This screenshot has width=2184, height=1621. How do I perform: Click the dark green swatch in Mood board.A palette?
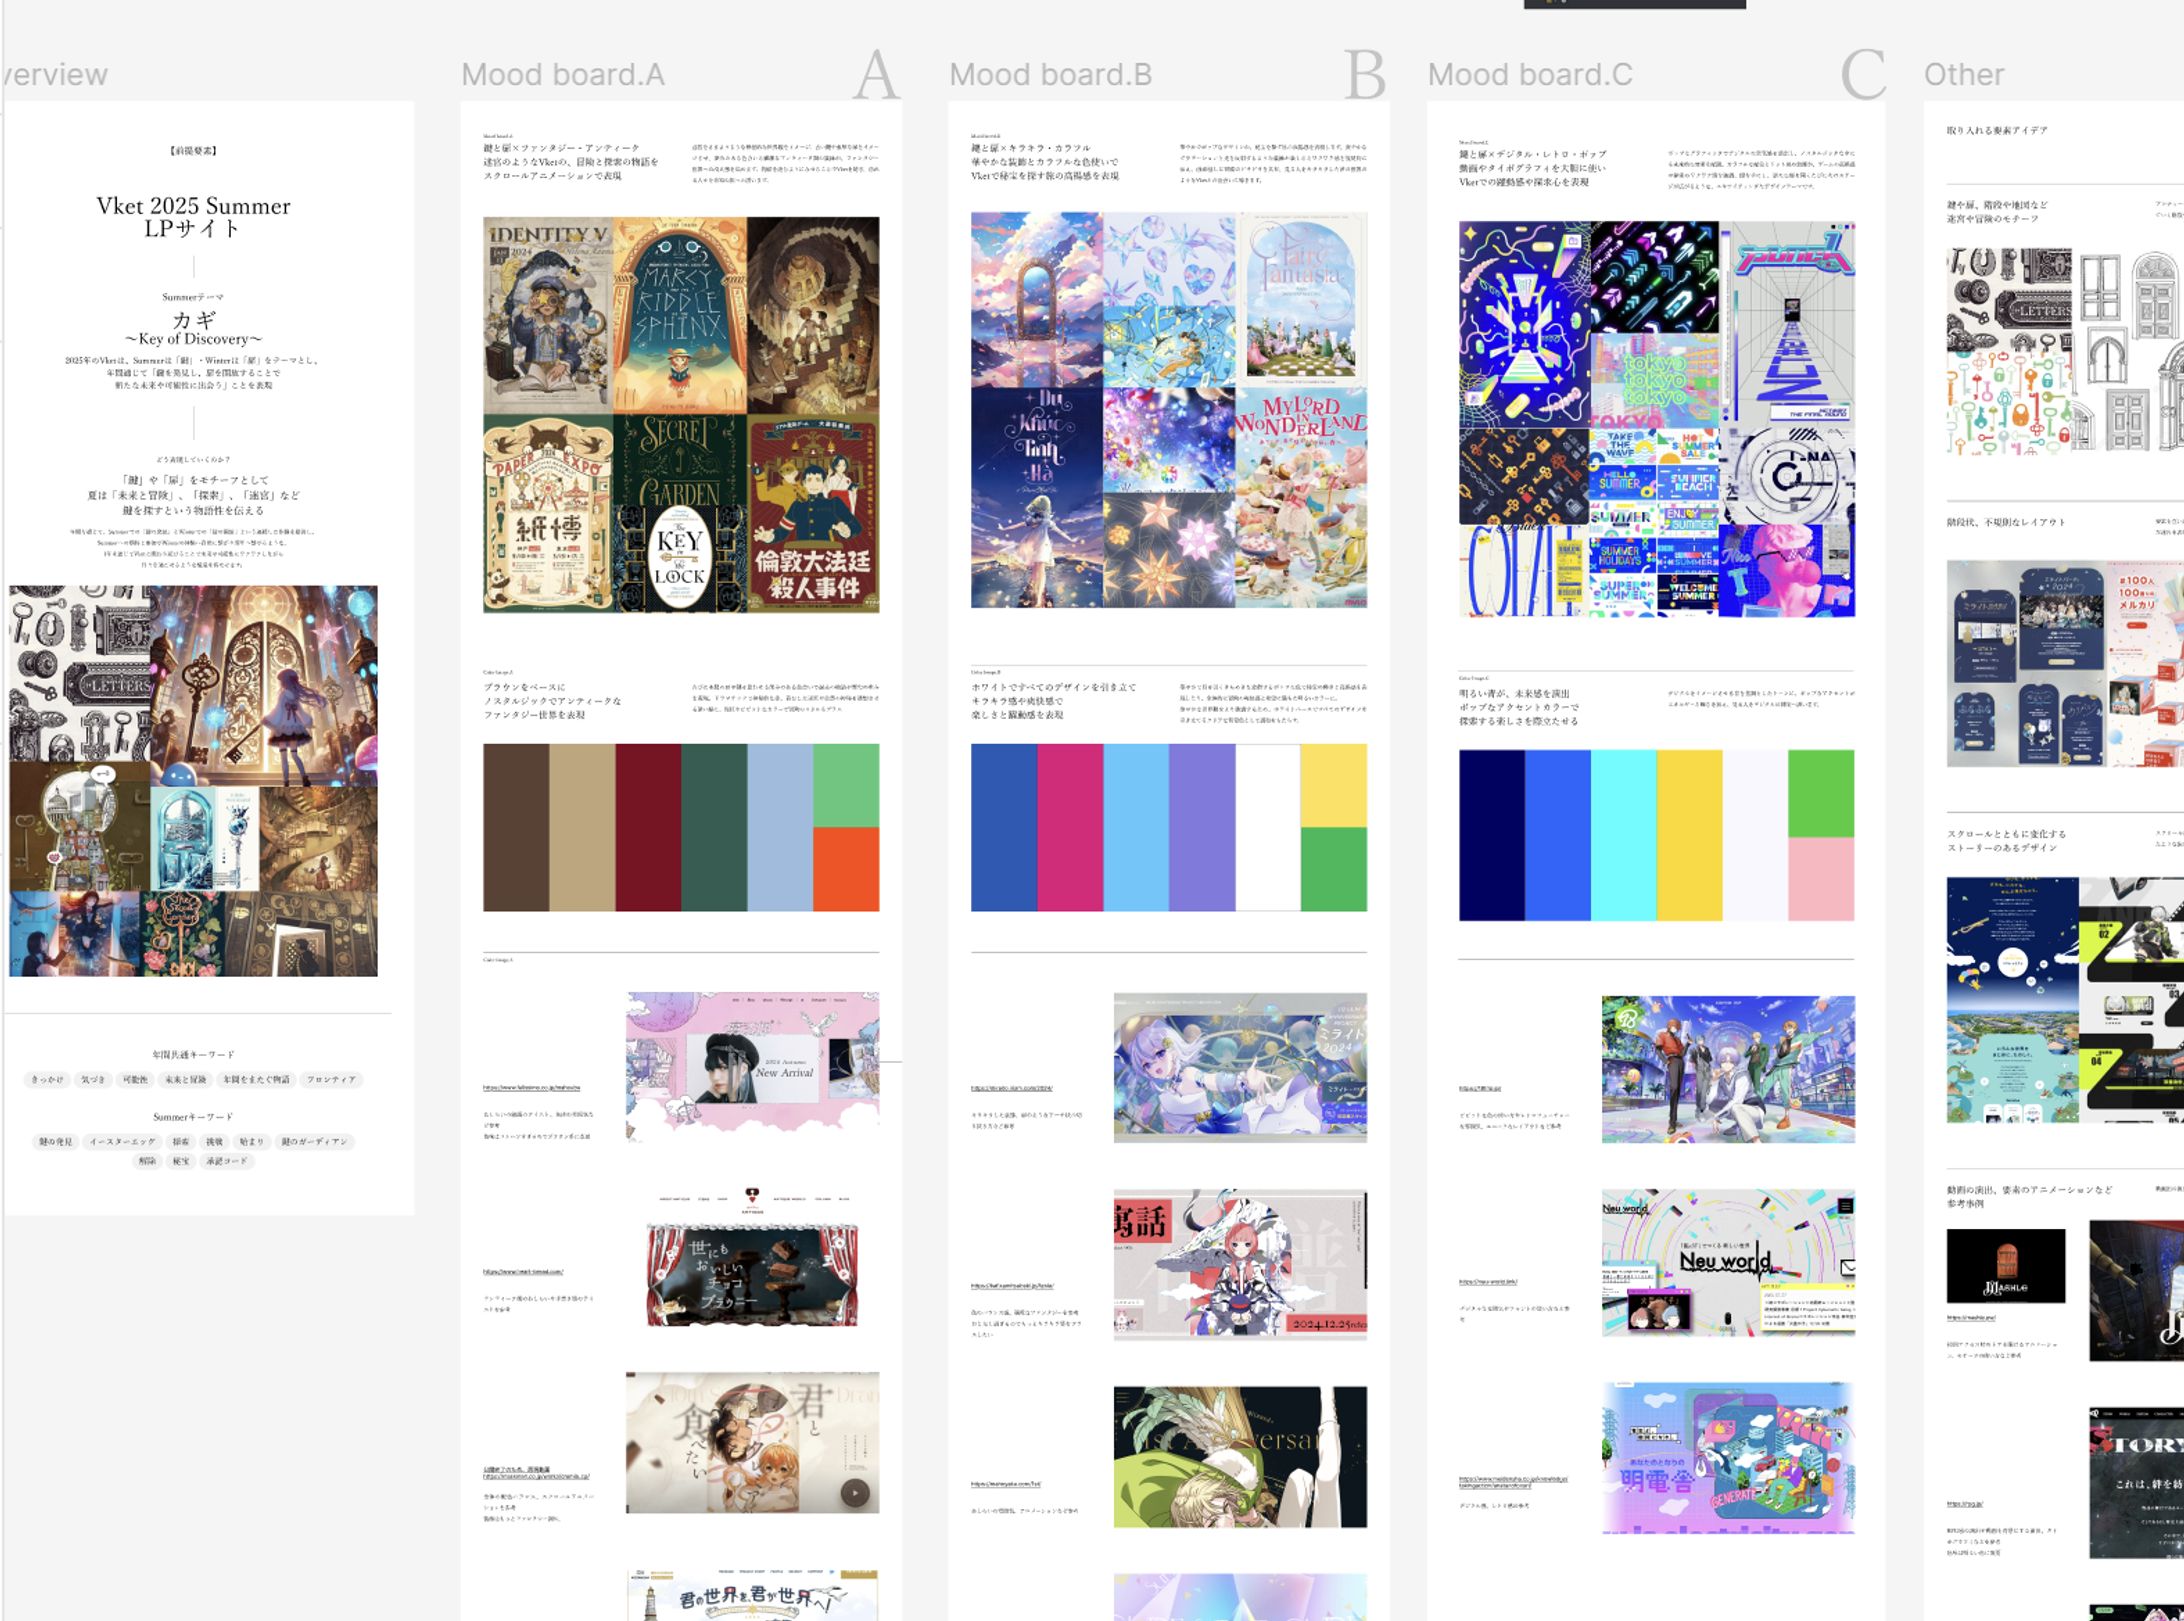tap(714, 827)
